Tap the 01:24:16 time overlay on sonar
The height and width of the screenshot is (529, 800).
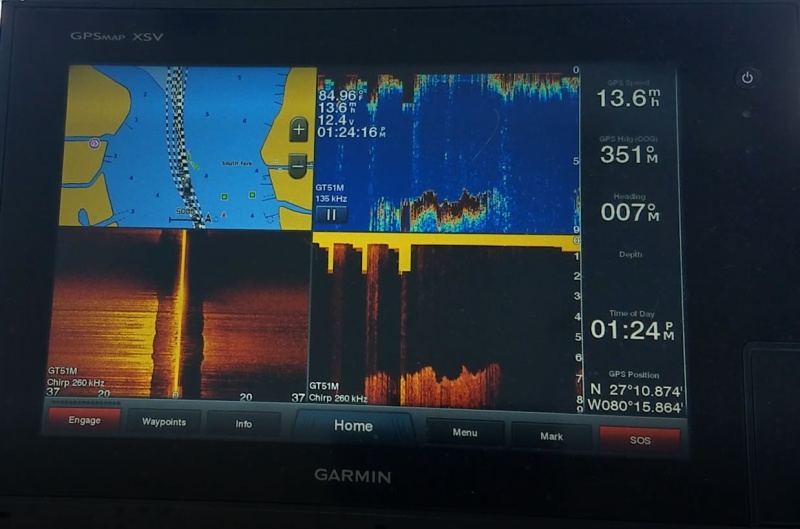click(352, 133)
